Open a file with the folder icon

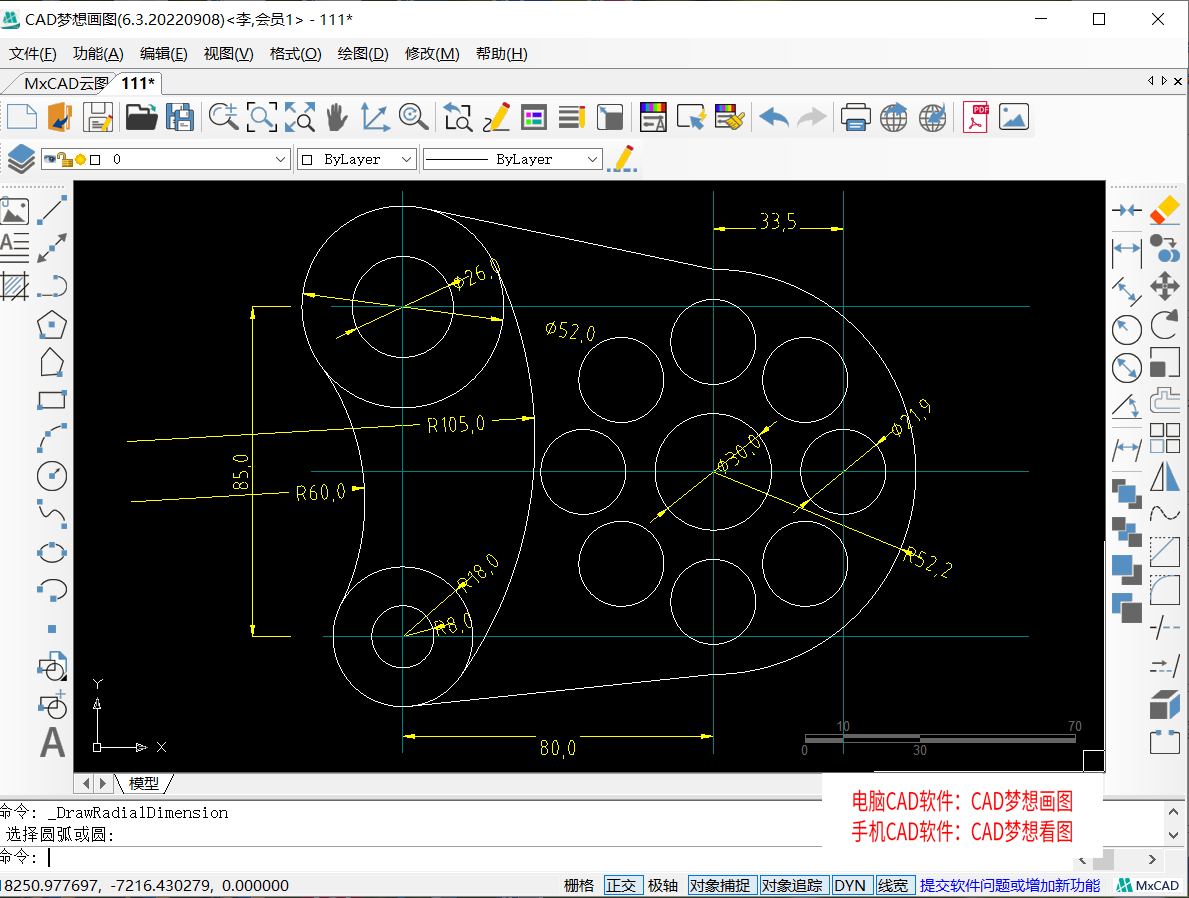click(x=141, y=118)
